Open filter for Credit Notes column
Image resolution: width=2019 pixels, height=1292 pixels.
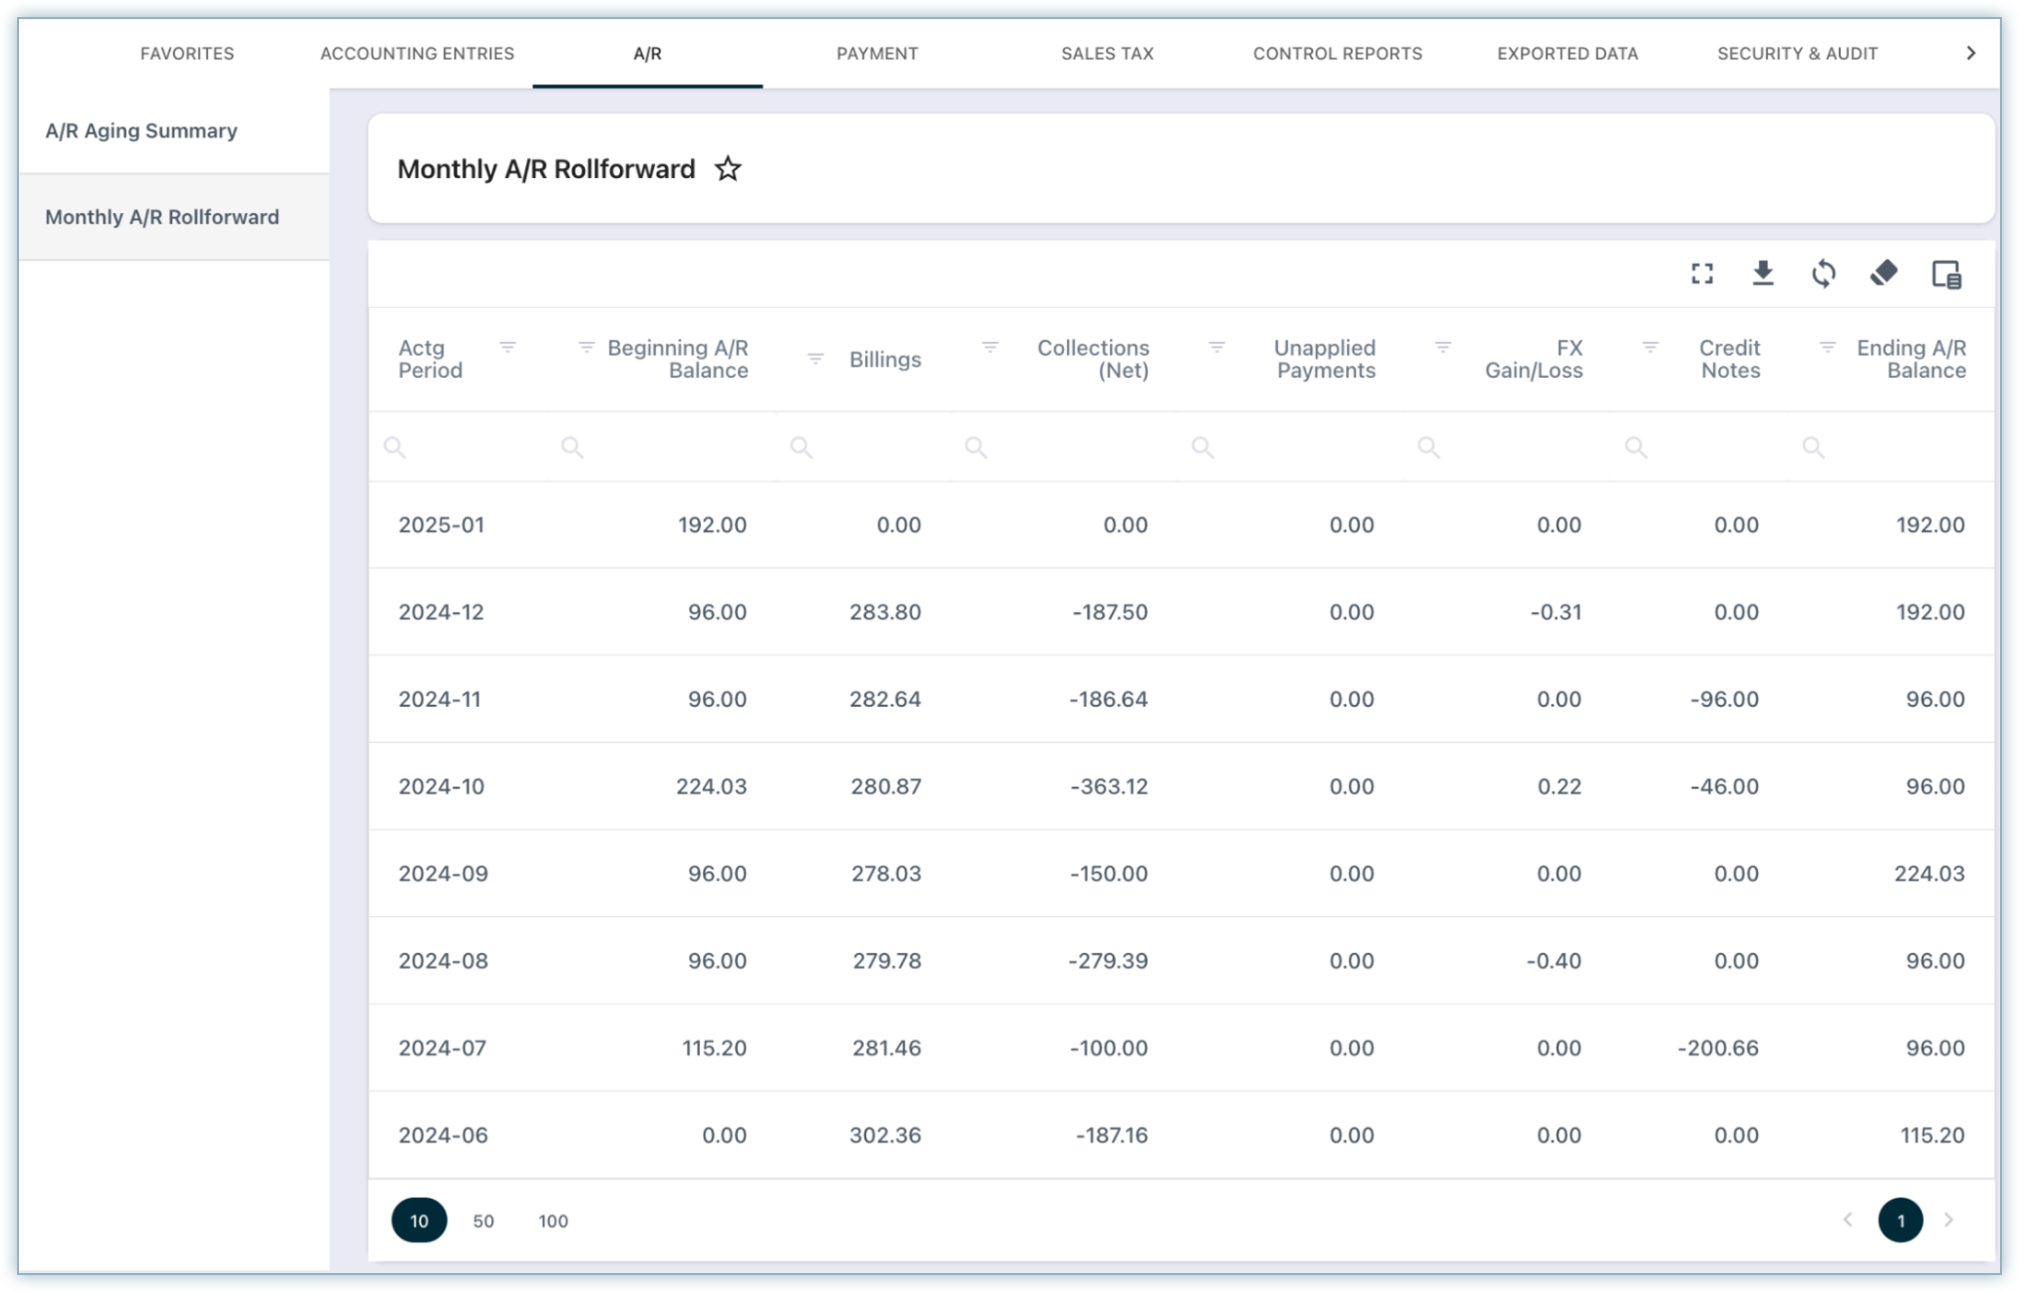(1650, 347)
